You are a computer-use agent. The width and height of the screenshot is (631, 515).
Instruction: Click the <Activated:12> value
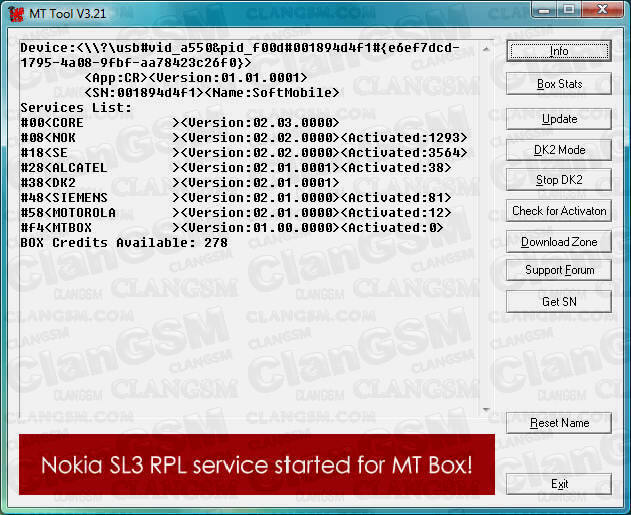(396, 212)
